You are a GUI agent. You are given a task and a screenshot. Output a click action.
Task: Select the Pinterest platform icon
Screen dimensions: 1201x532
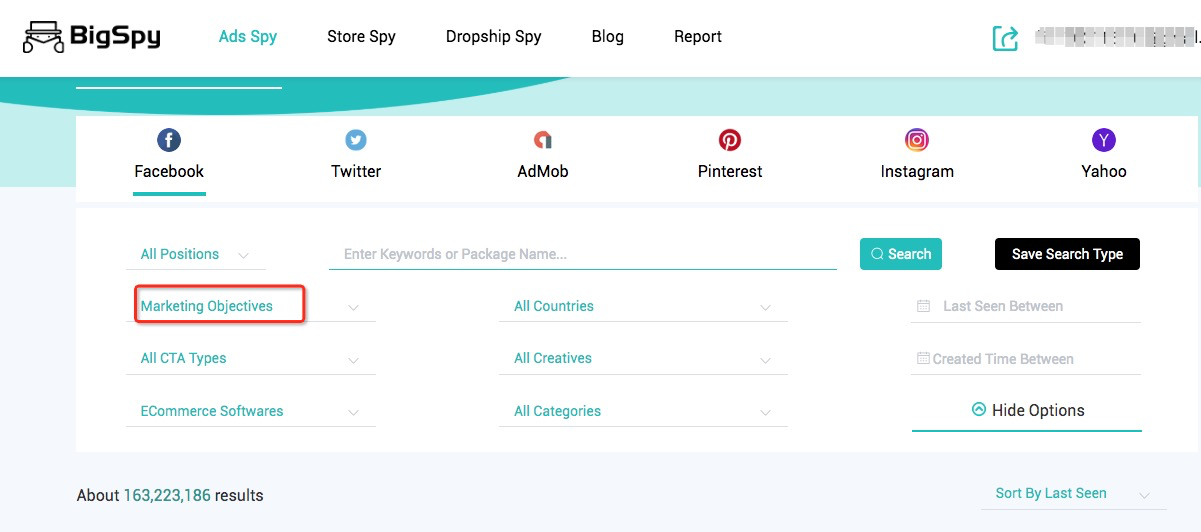coord(730,140)
